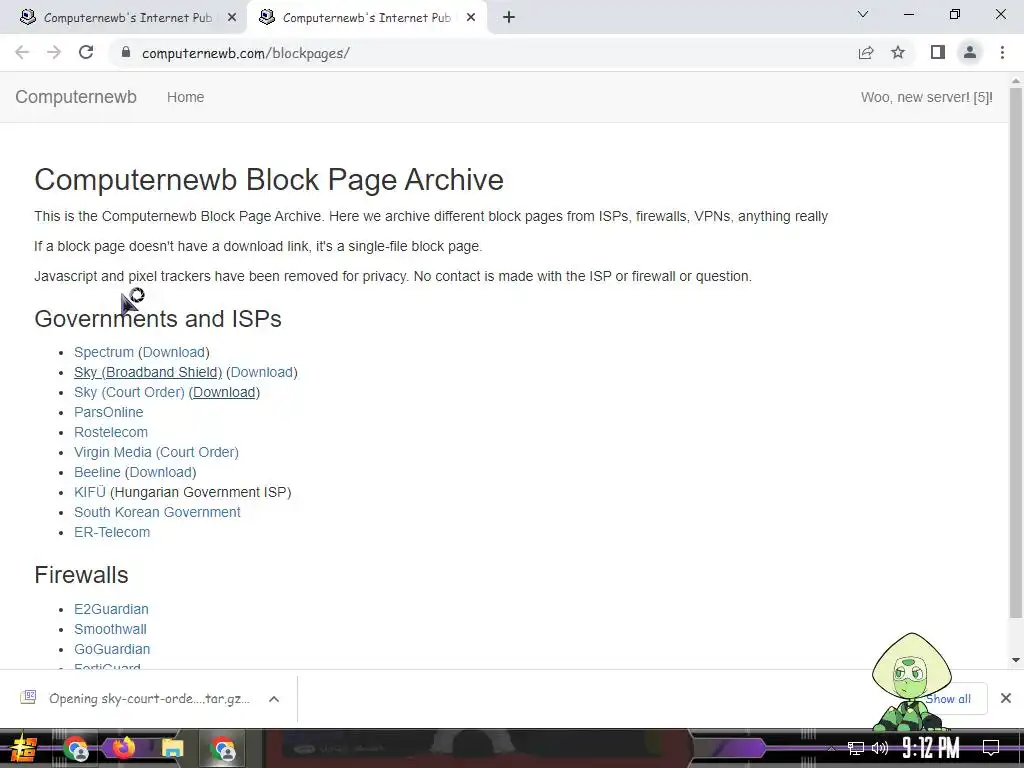
Task: Share this page icon in address bar
Action: [866, 53]
